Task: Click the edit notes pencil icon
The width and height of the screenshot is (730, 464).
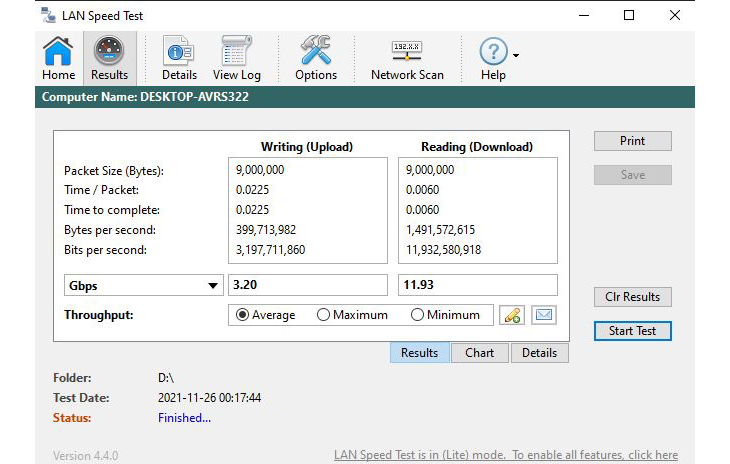Action: pyautogui.click(x=512, y=315)
